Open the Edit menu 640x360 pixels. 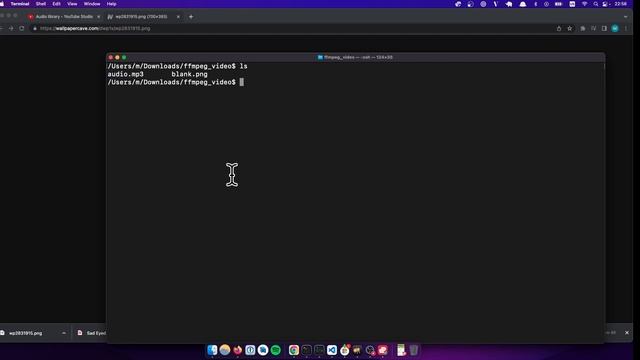click(56, 4)
